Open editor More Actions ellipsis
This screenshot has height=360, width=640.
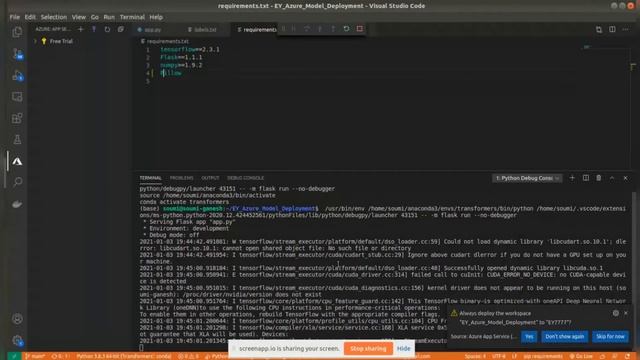(x=625, y=29)
